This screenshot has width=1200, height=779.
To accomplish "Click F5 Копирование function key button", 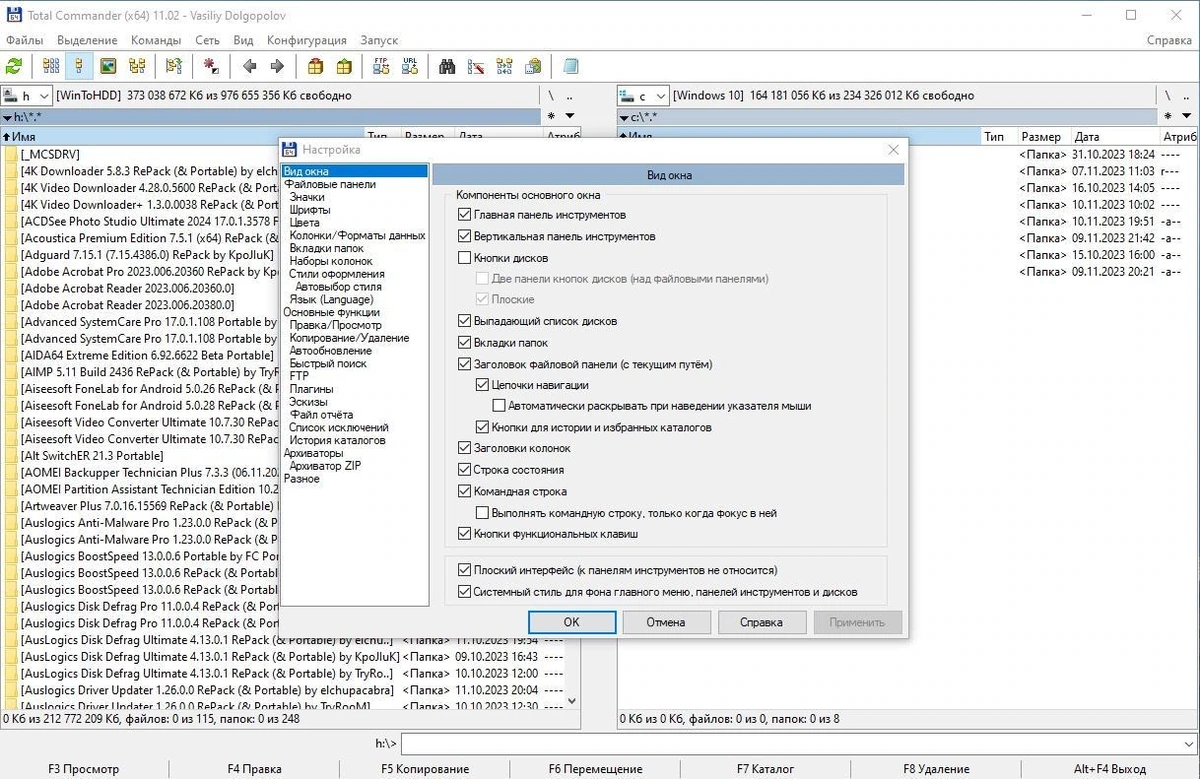I will pos(425,769).
